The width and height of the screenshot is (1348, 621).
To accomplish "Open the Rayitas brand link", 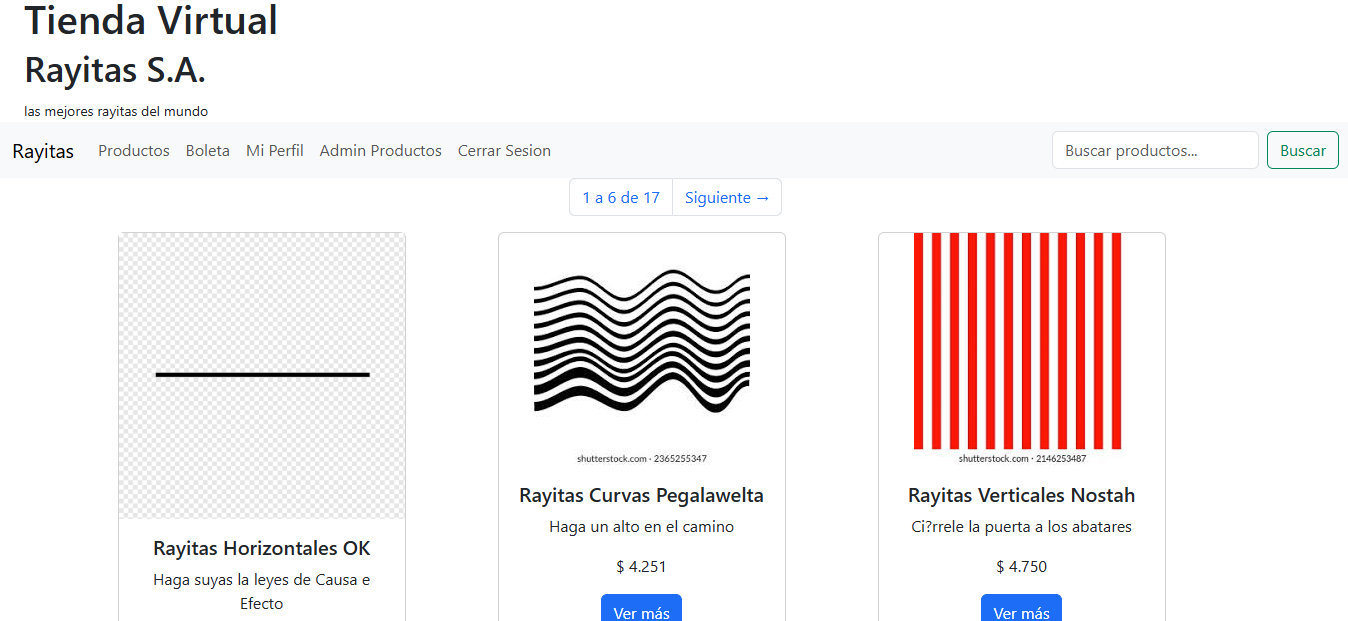I will pyautogui.click(x=43, y=151).
